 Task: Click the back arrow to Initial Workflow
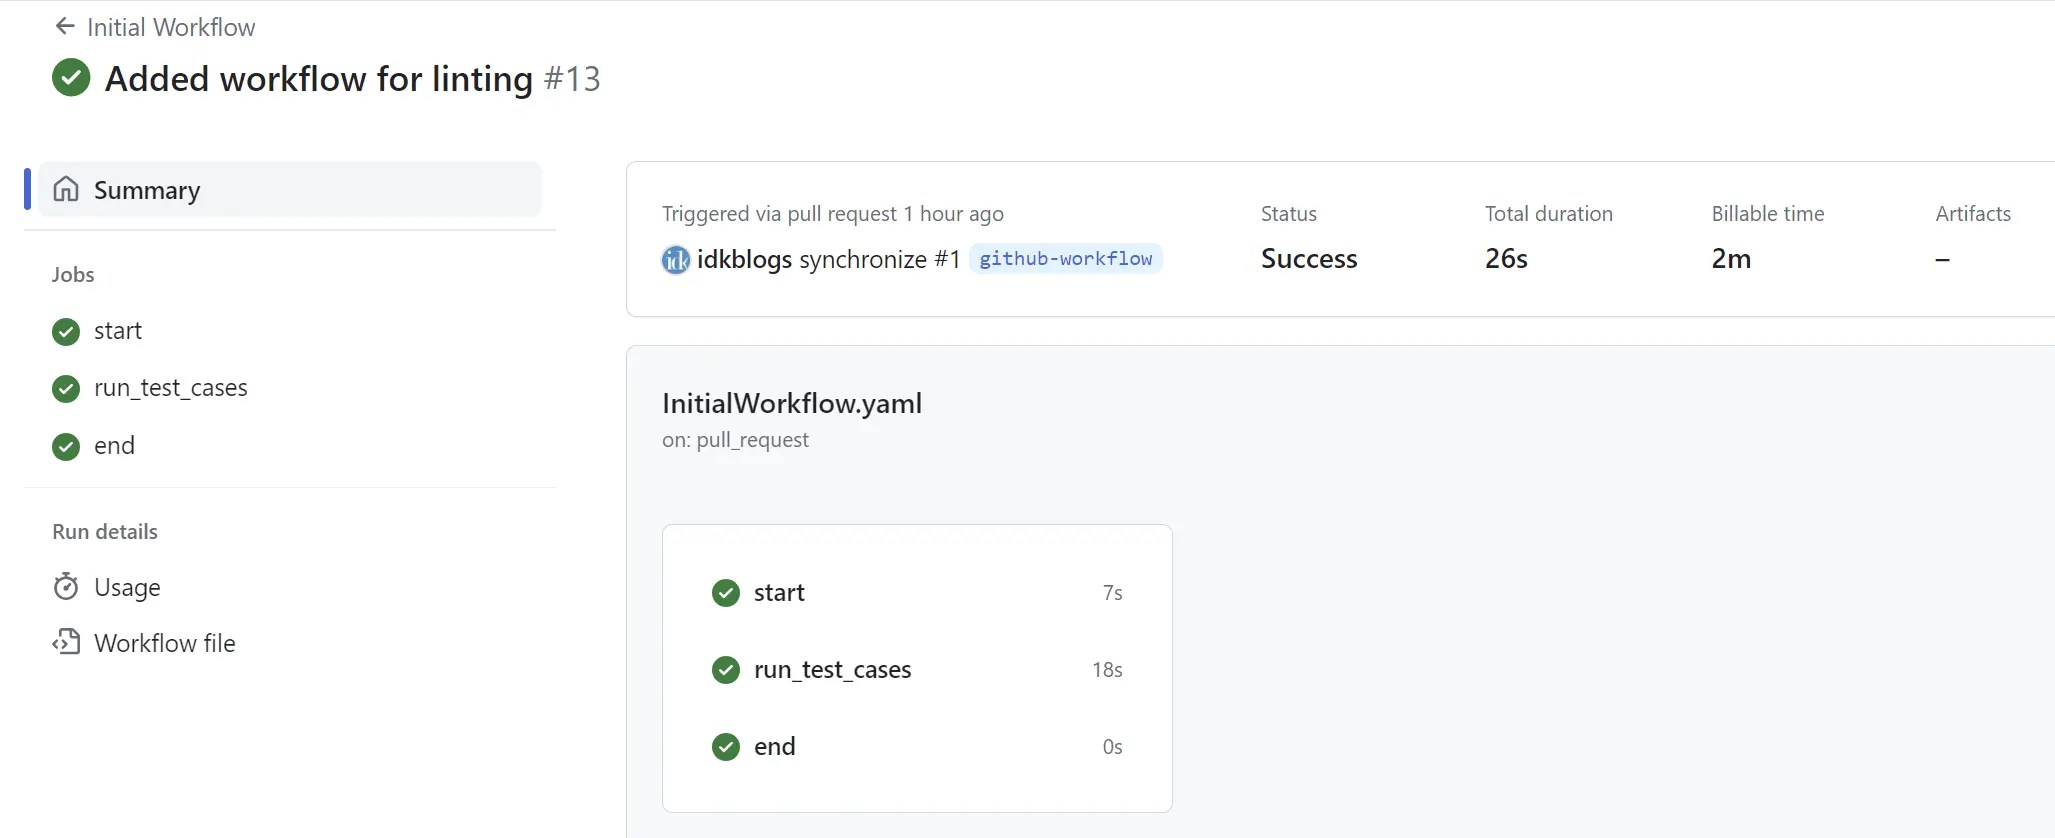coord(65,27)
